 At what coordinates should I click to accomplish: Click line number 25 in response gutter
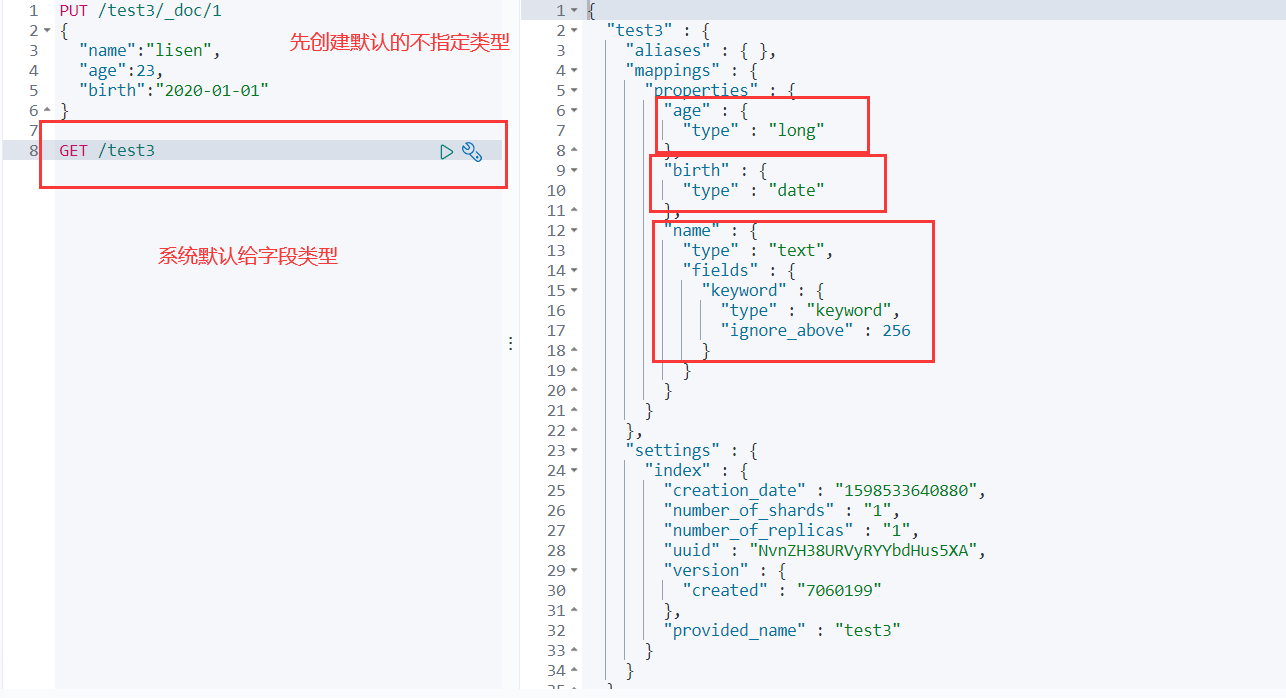(556, 491)
